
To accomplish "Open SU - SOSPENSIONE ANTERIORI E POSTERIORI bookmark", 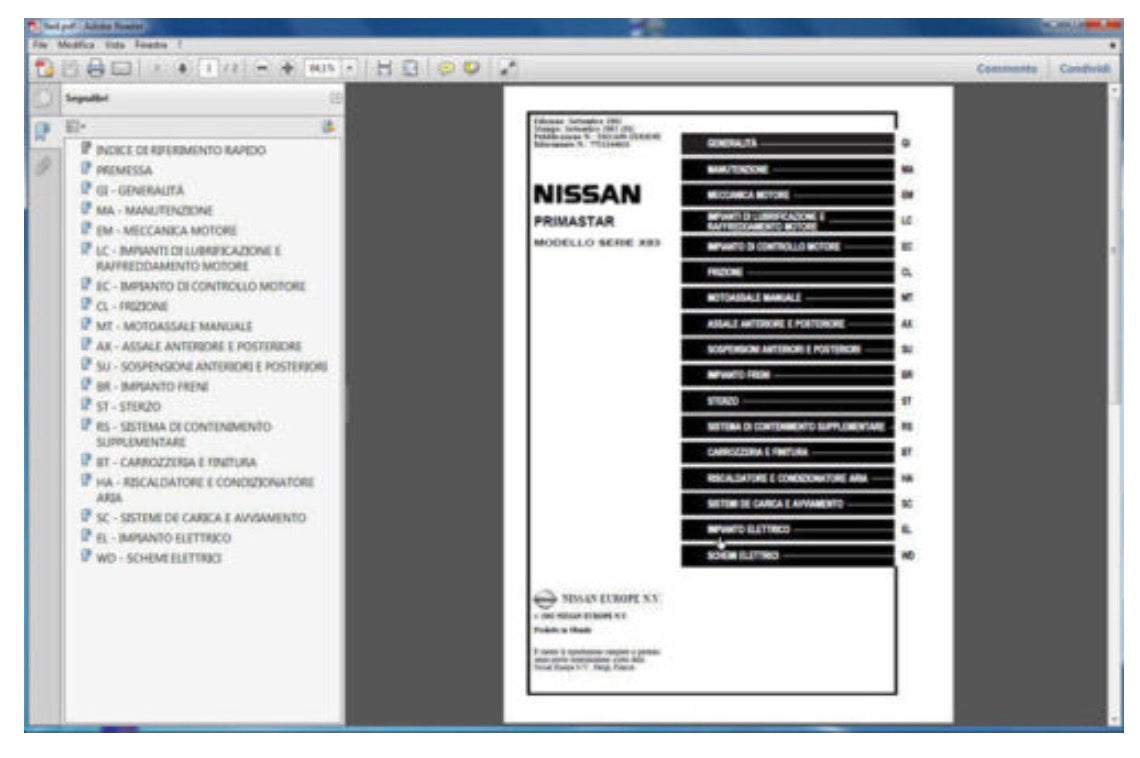I will point(212,366).
